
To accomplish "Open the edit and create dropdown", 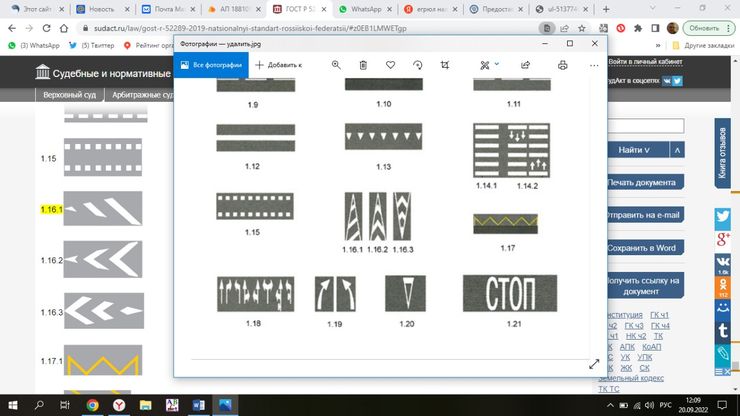I will 489,65.
